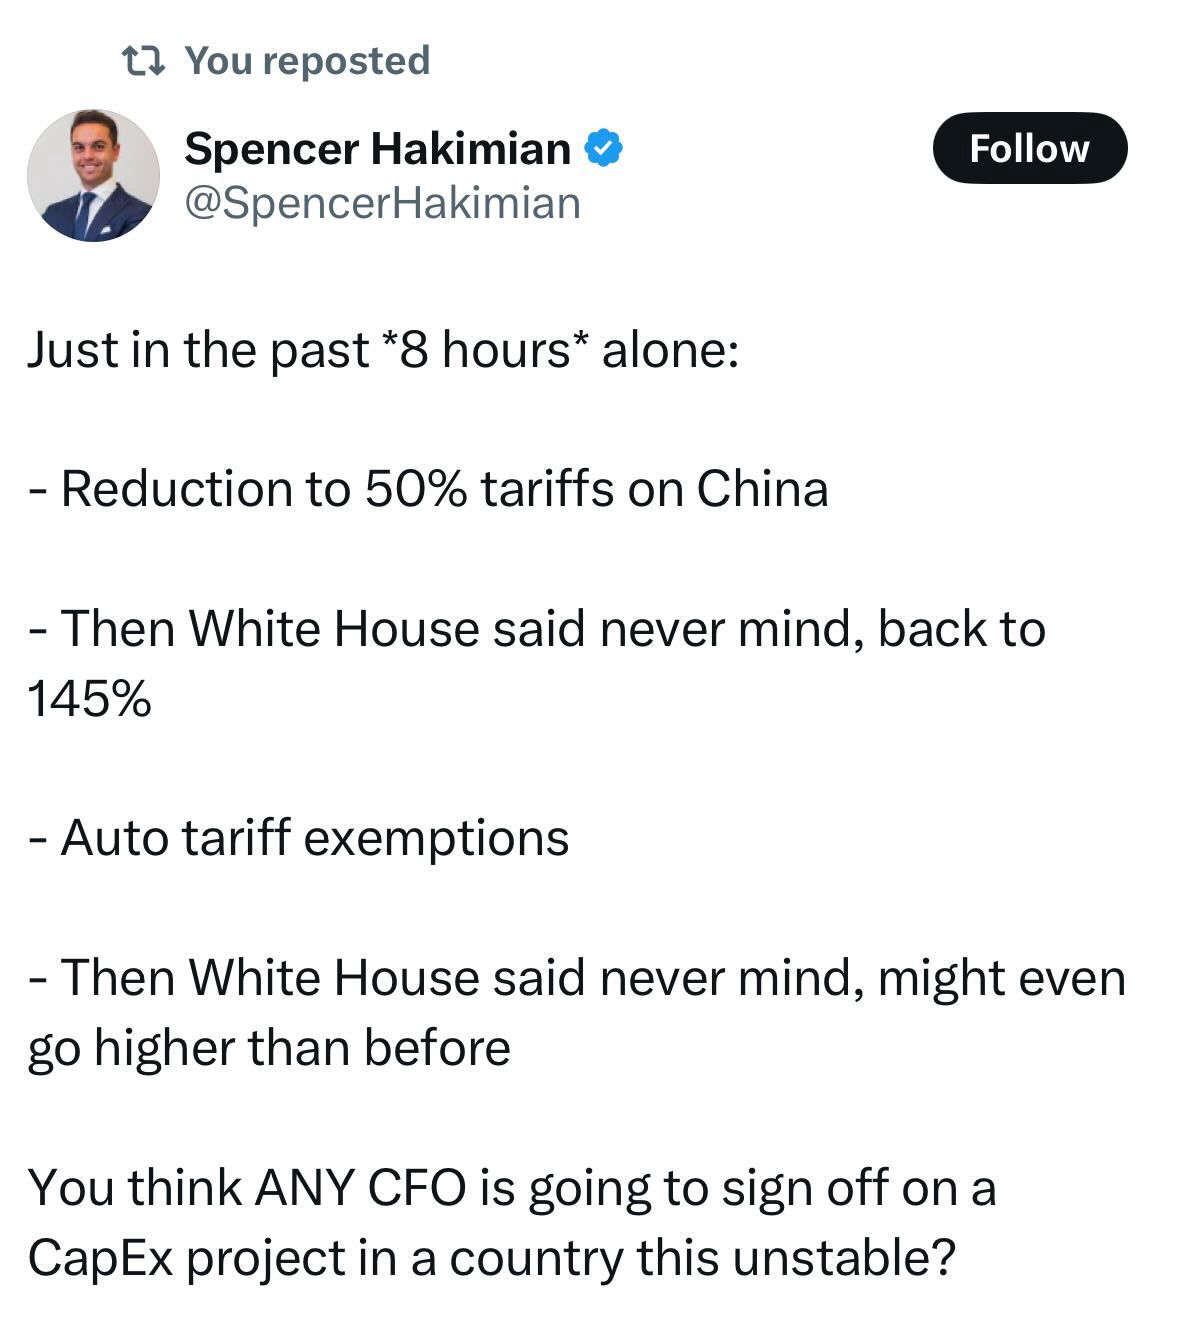Tap the "You reposted" label
The image size is (1179, 1330).
307,61
